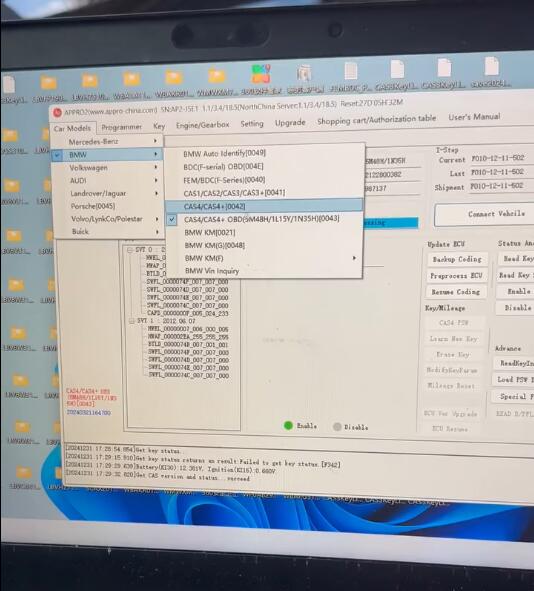Click the Backup Coding button
The width and height of the screenshot is (534, 591).
457,259
